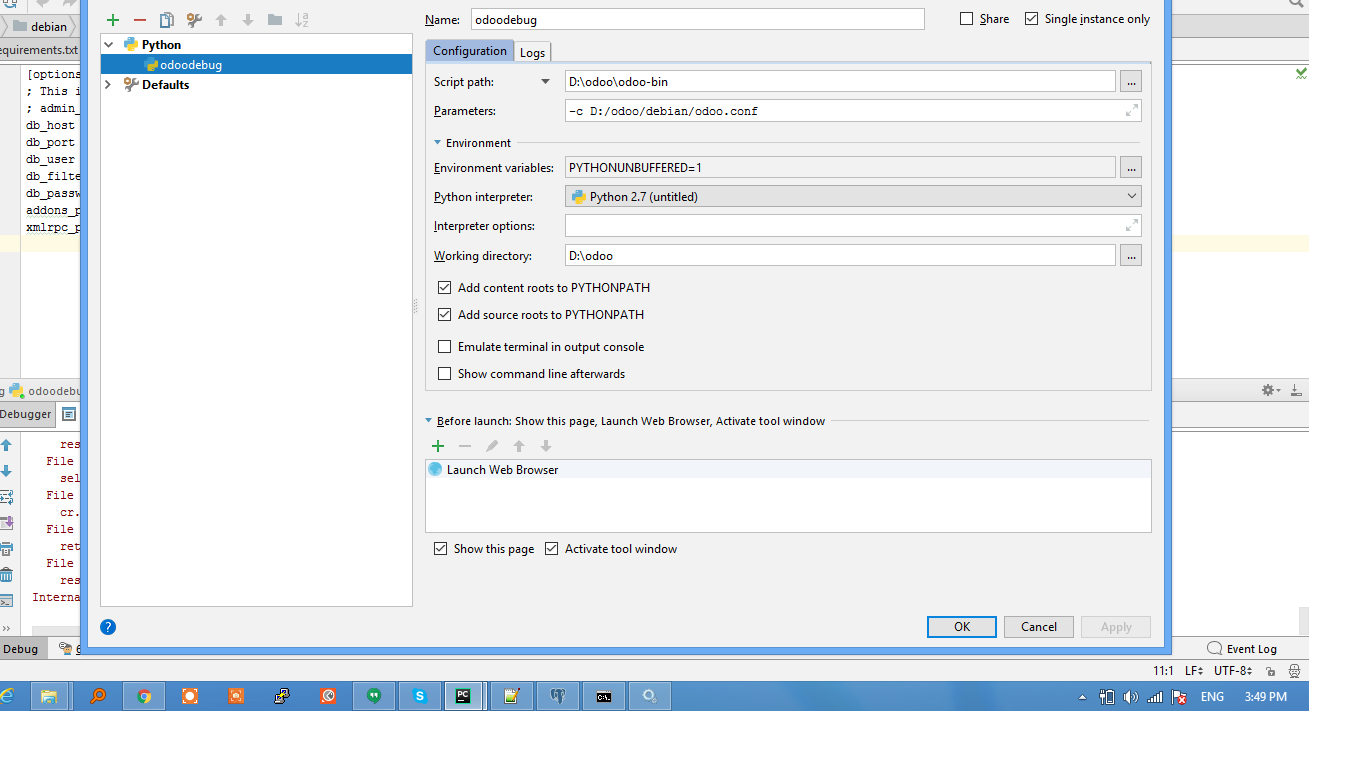
Task: Browse for the working directory
Action: 1131,256
